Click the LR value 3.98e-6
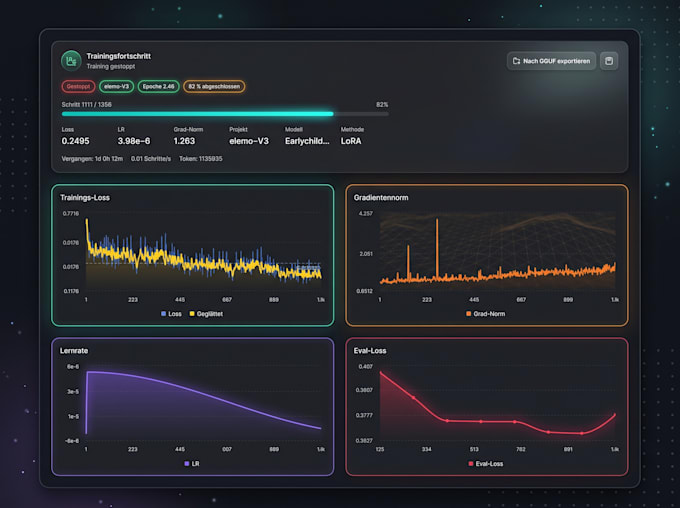 [134, 141]
